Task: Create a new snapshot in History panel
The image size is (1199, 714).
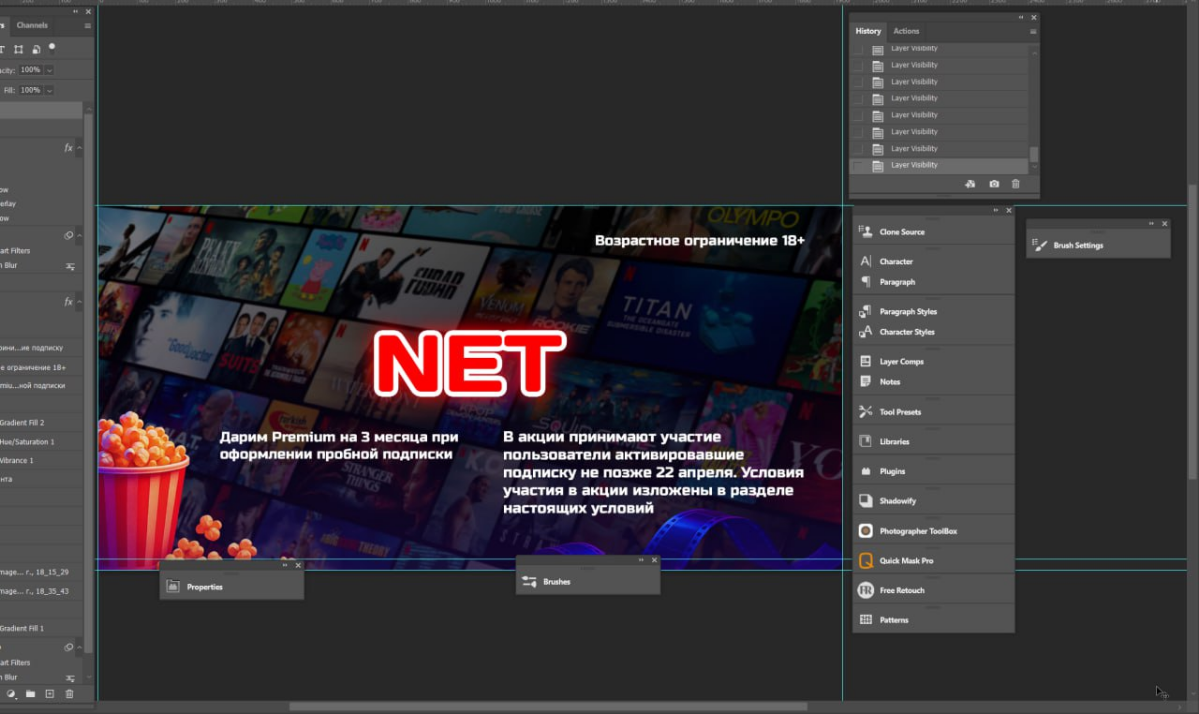Action: click(x=993, y=184)
